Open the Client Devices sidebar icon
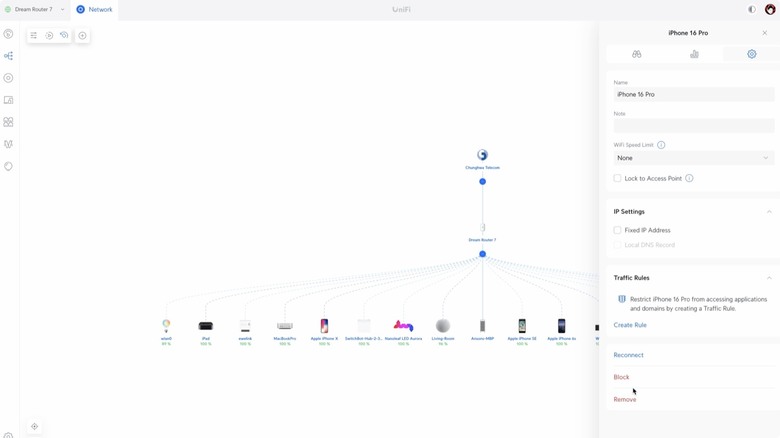Image resolution: width=780 pixels, height=438 pixels. pos(8,100)
